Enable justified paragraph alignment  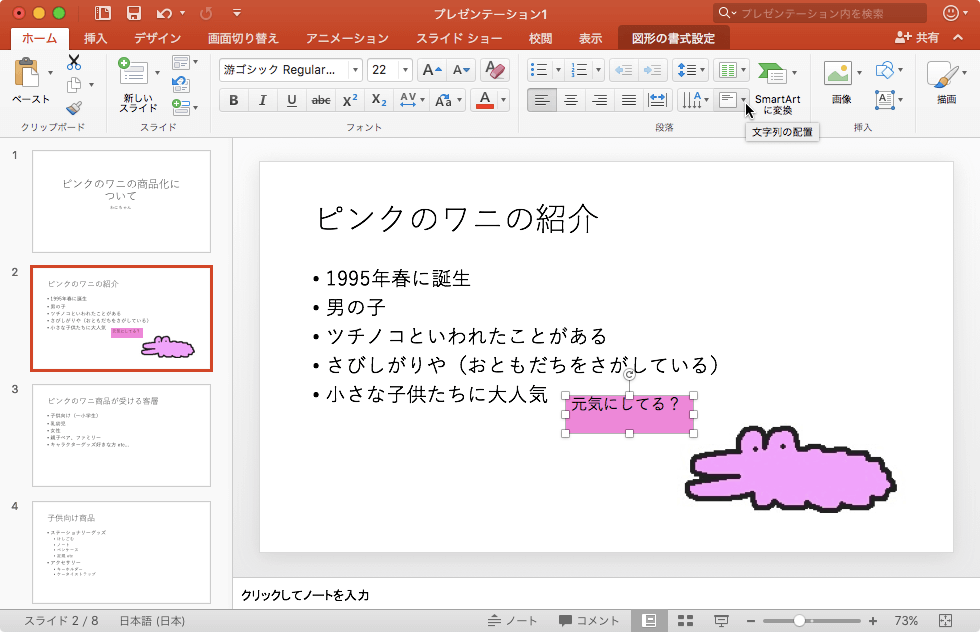coord(628,100)
